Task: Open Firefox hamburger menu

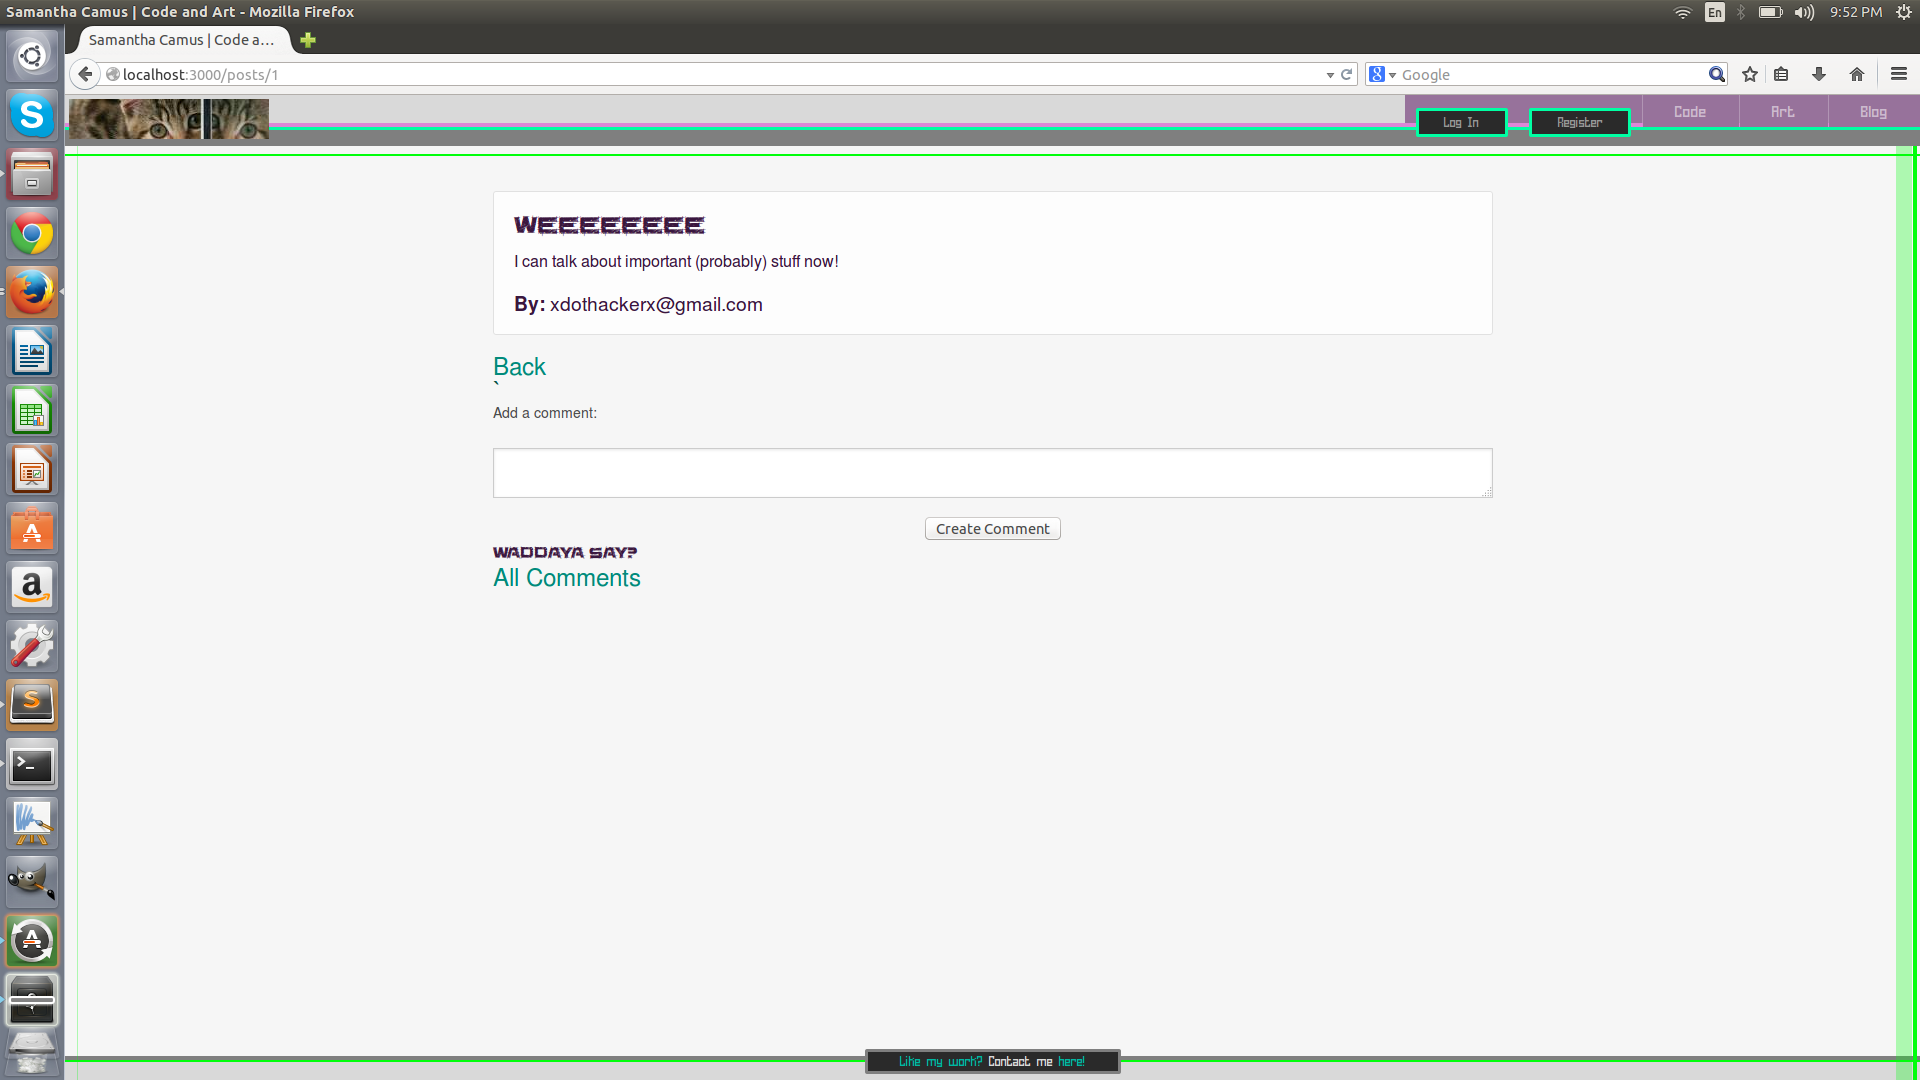Action: click(x=1899, y=74)
